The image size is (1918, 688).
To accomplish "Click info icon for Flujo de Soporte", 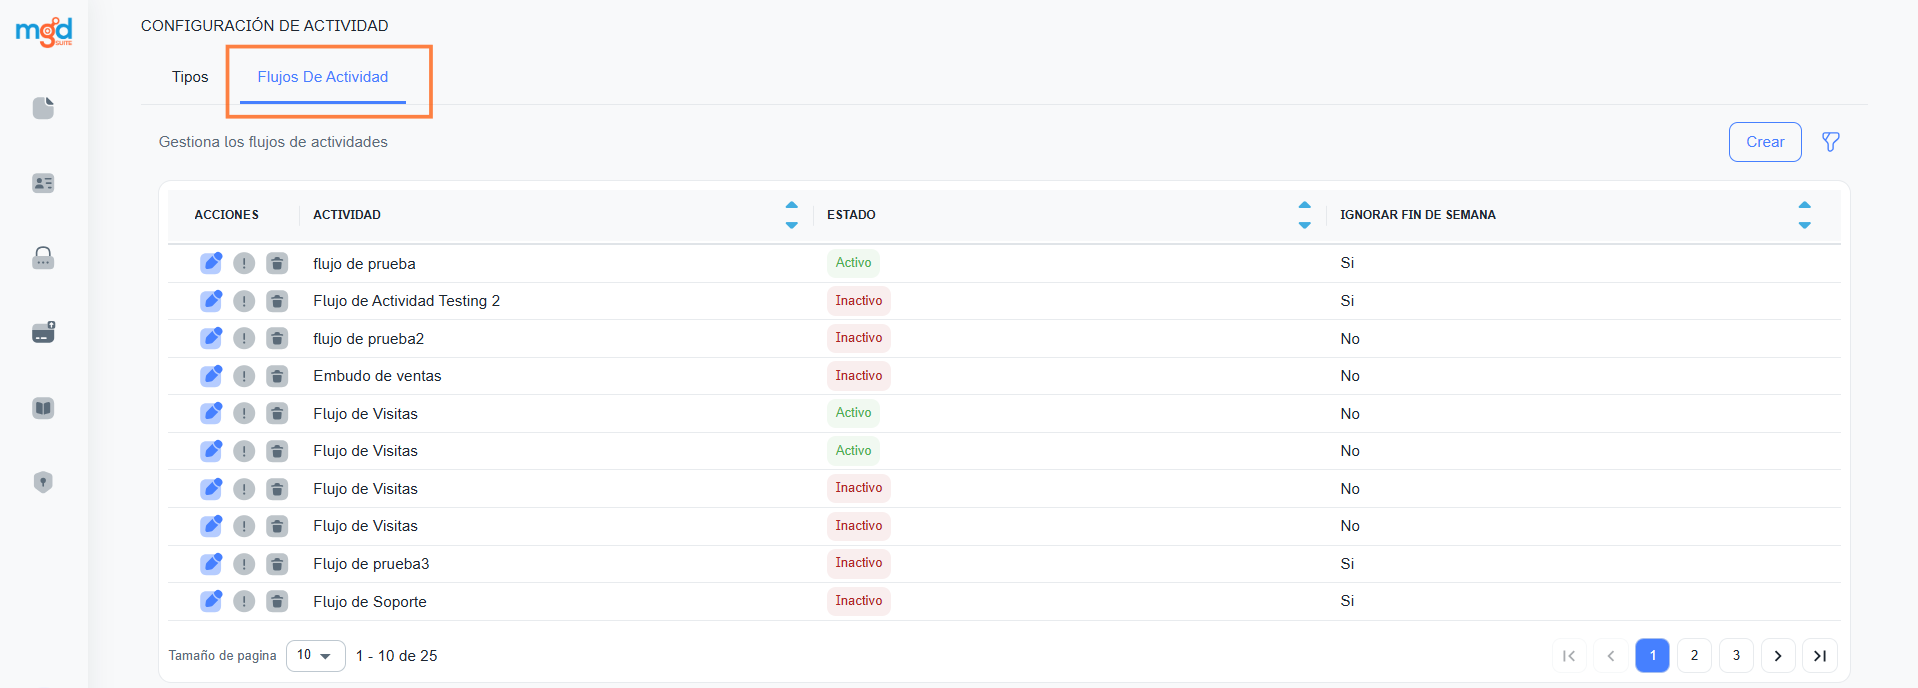I will [x=244, y=601].
